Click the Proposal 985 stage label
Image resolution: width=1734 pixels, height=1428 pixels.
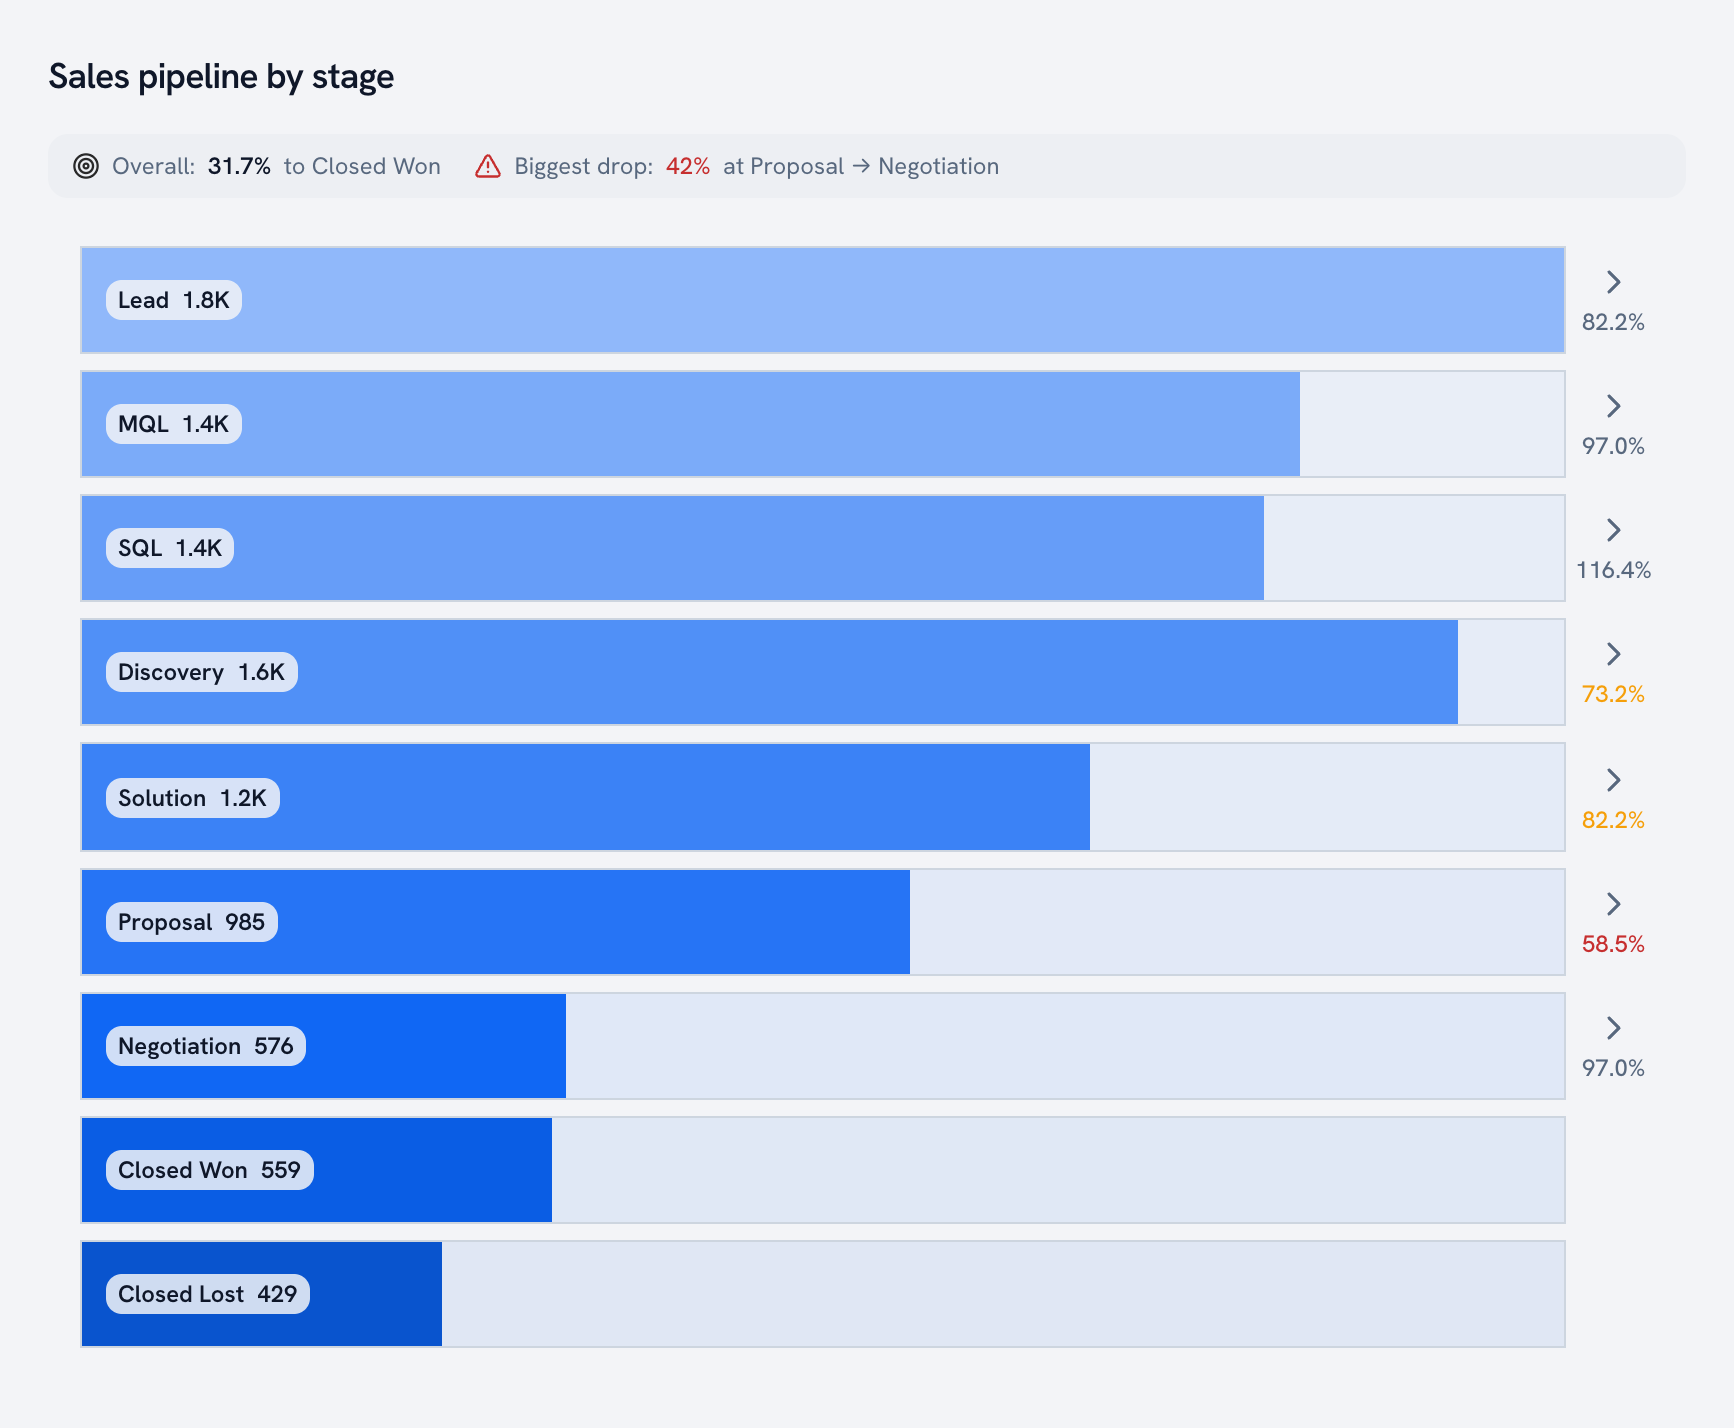point(192,922)
